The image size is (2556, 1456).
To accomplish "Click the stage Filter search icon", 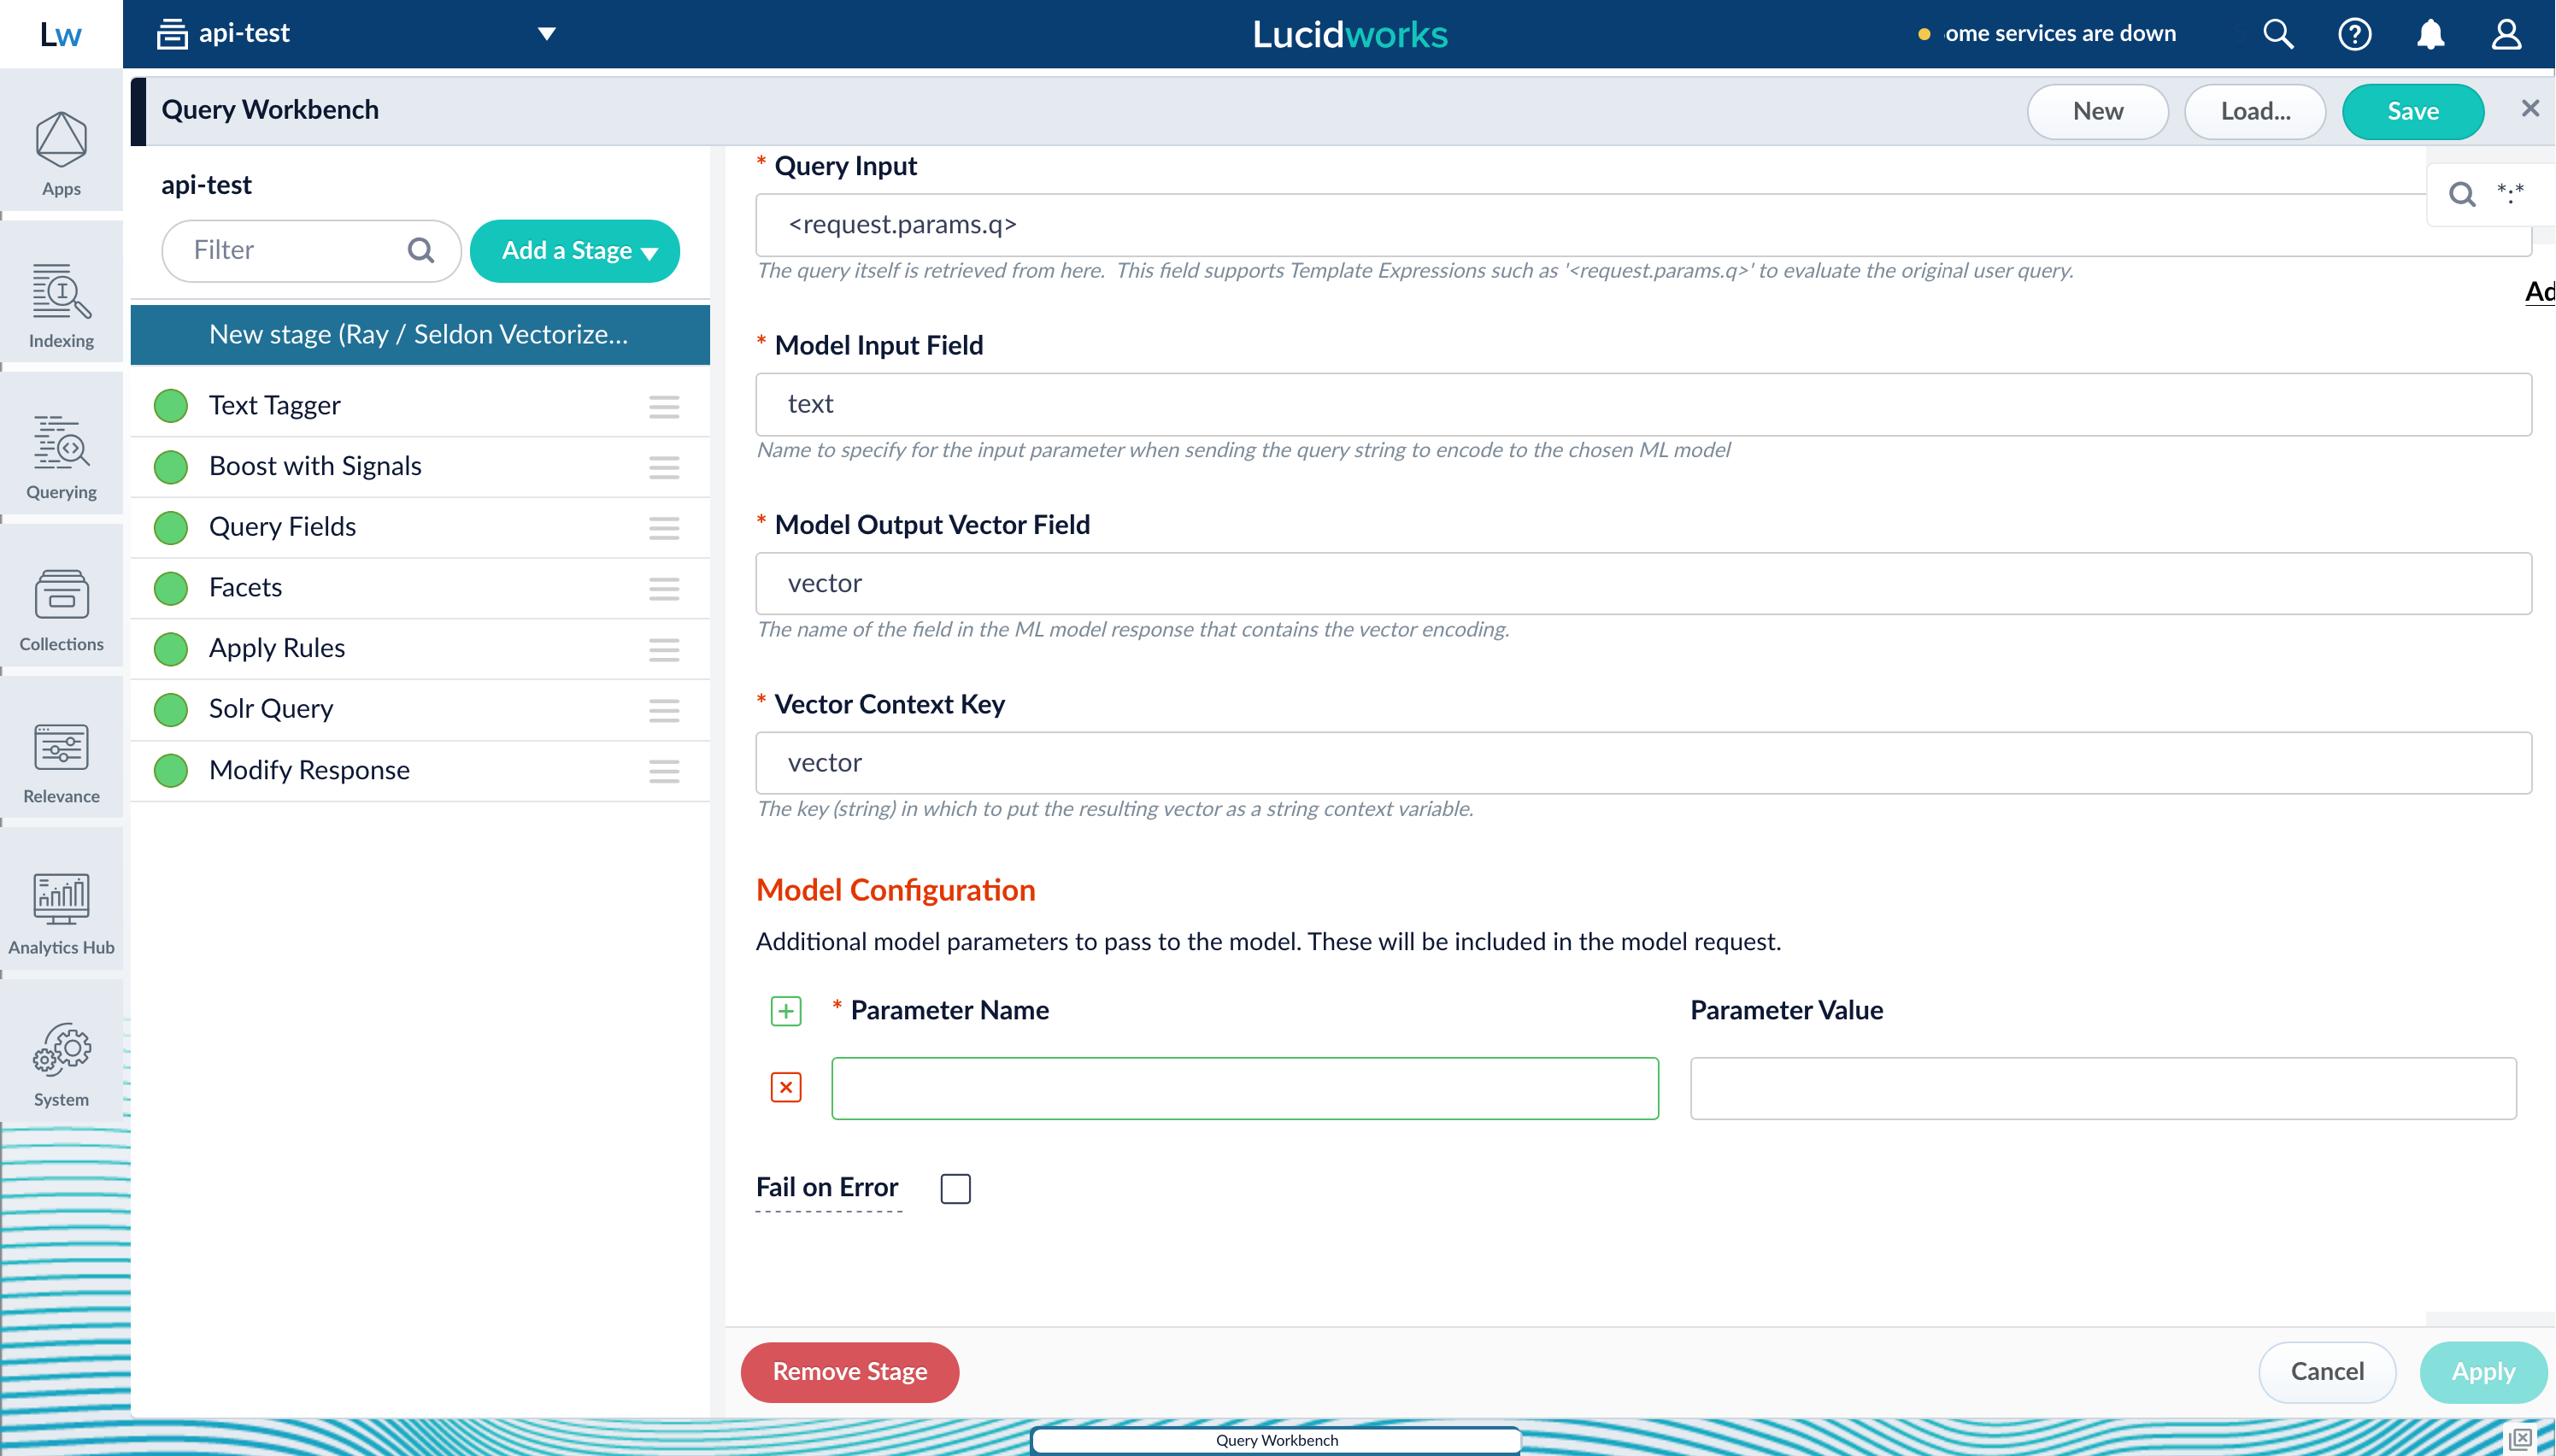I will (x=421, y=250).
